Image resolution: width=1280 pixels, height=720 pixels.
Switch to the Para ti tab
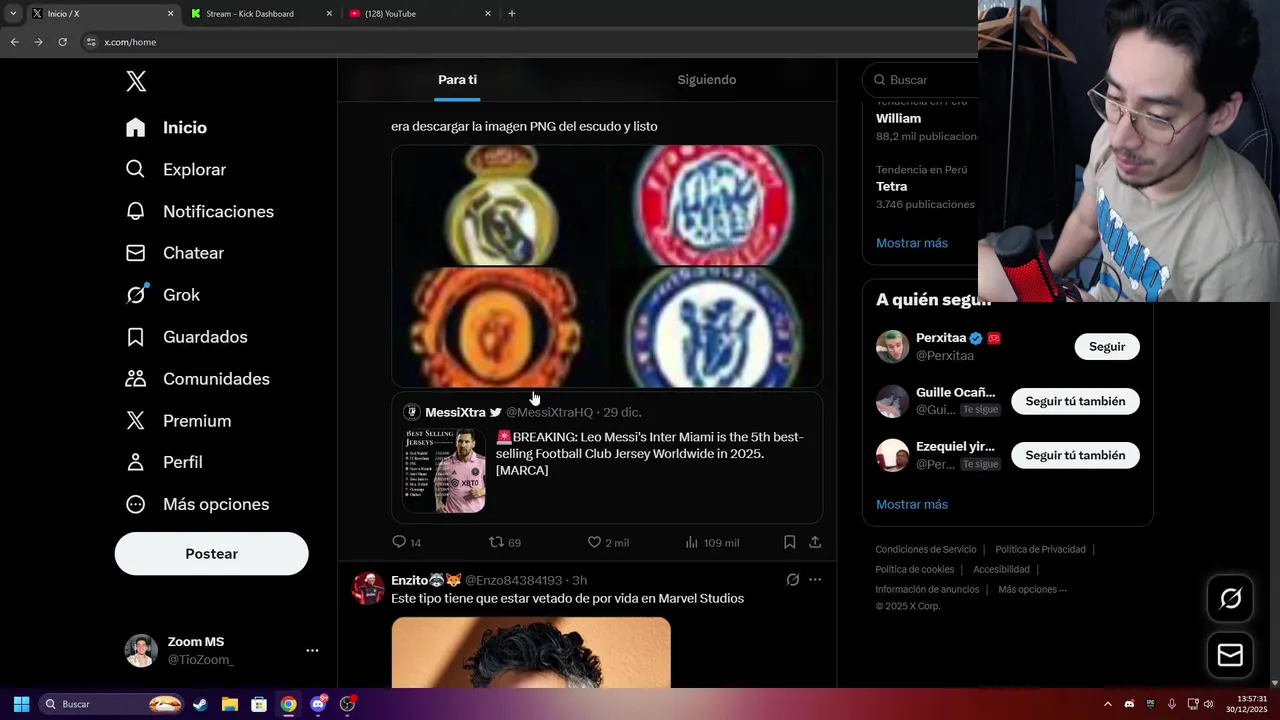(x=457, y=80)
